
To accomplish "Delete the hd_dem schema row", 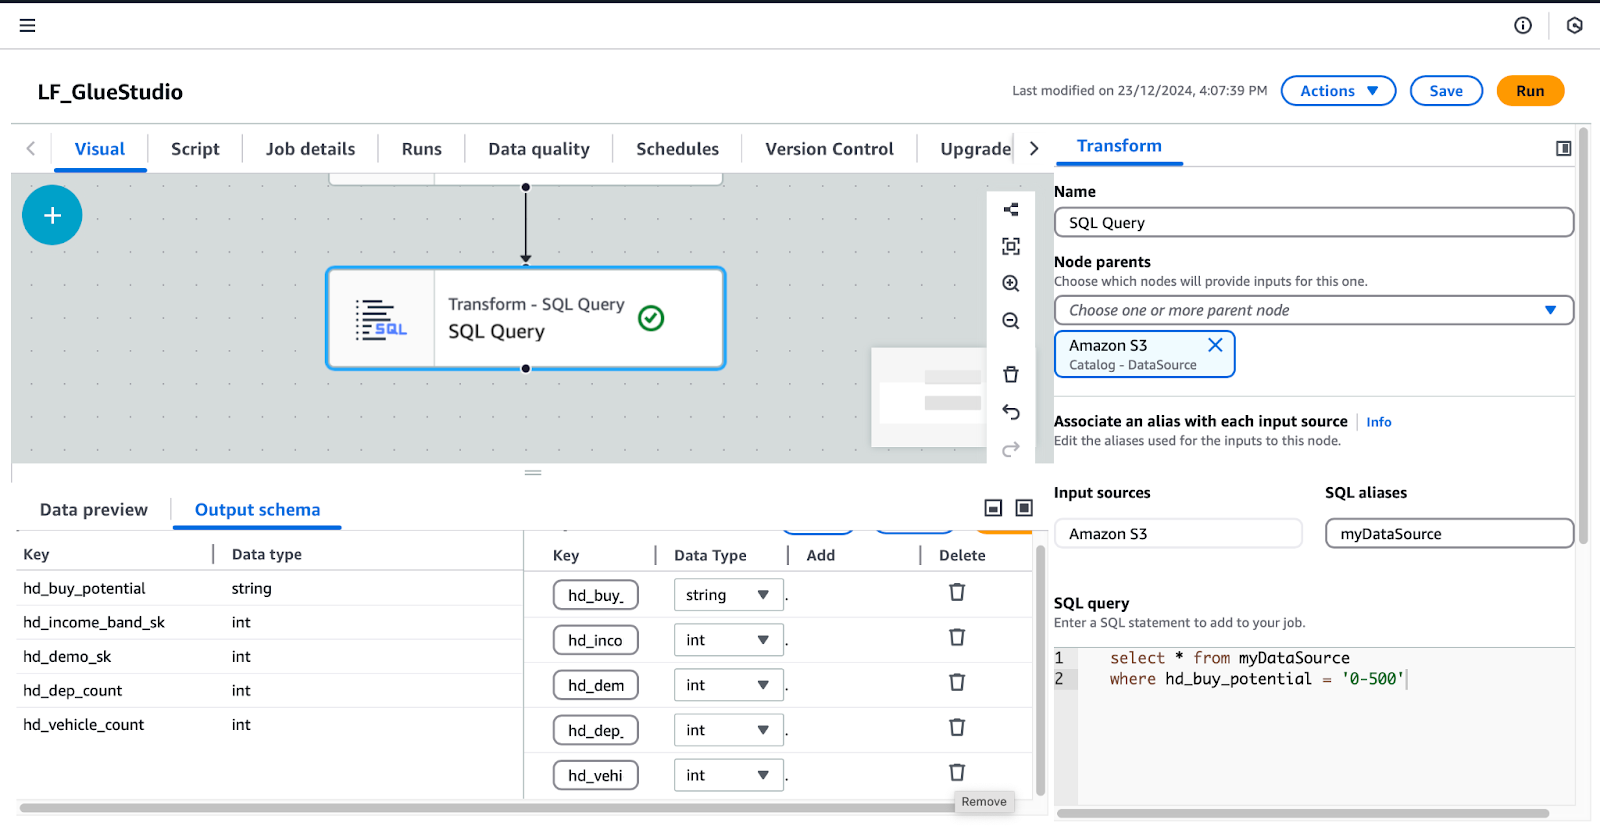I will click(957, 682).
